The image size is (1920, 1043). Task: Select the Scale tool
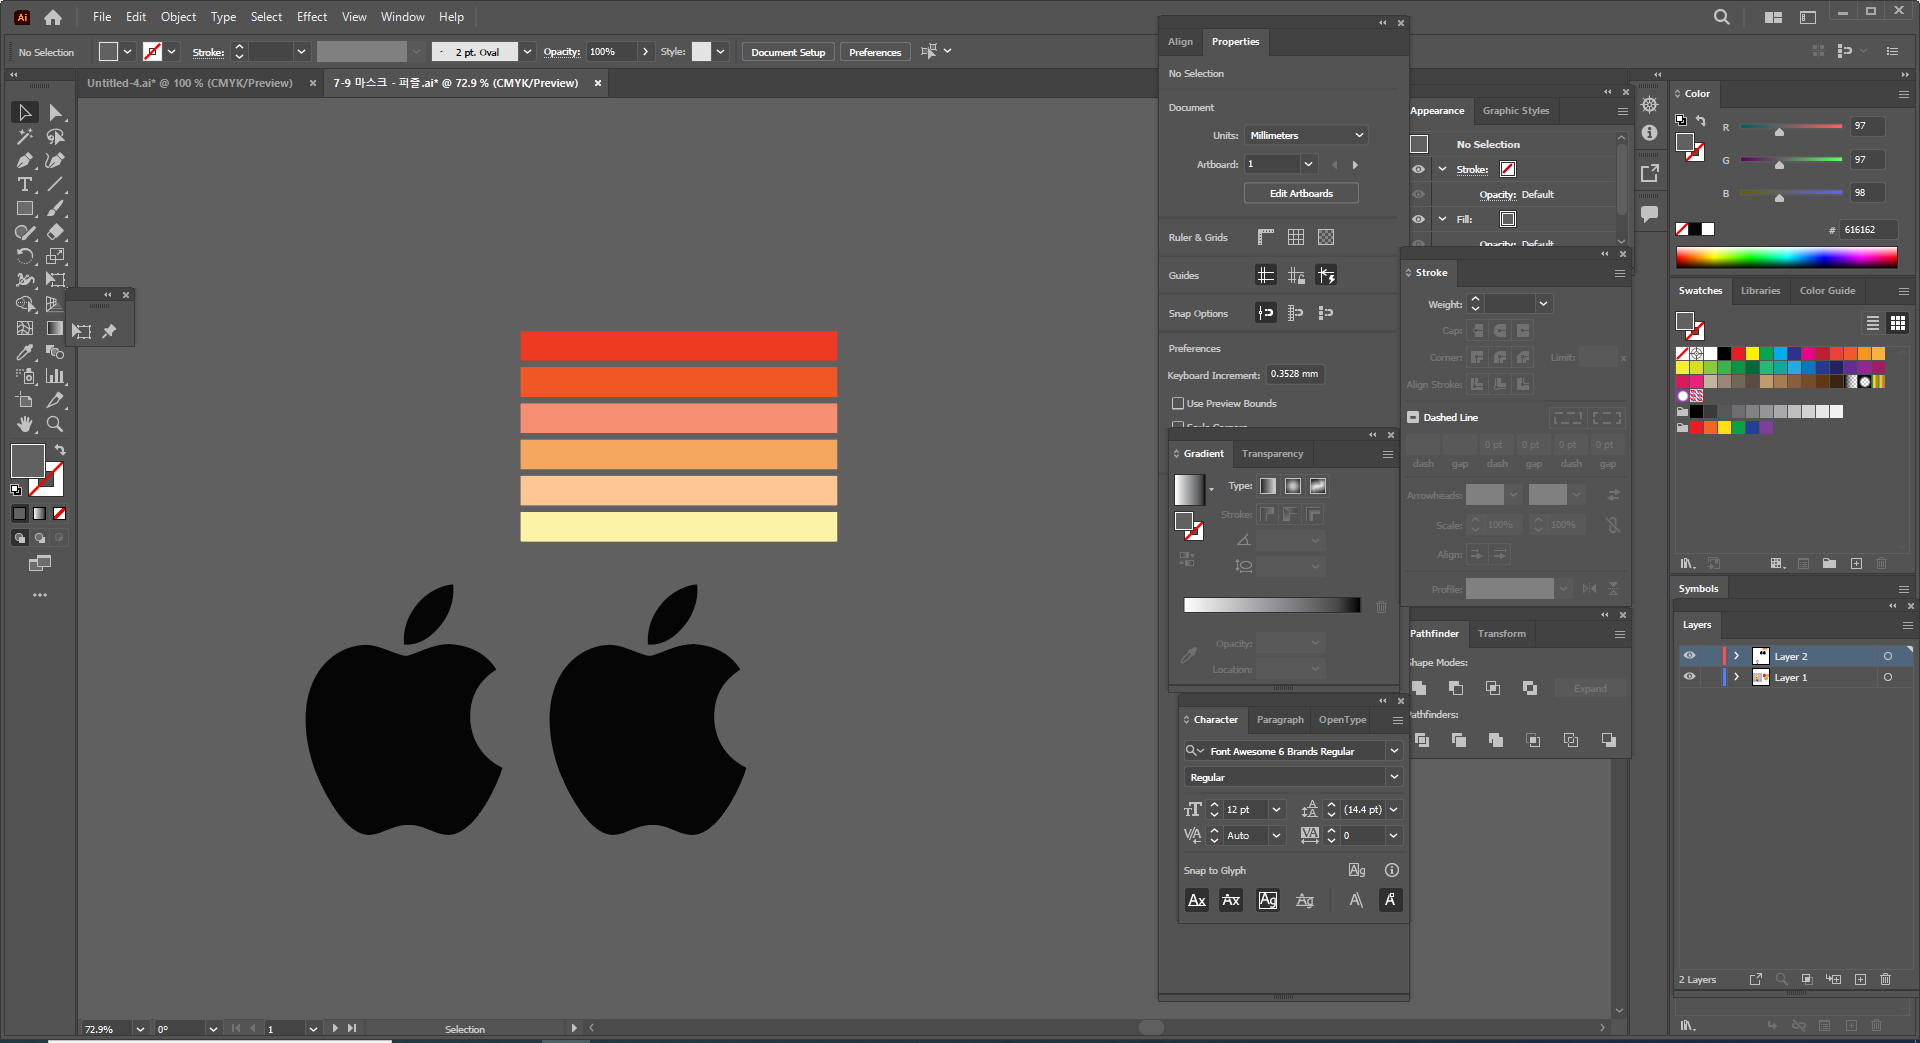tap(56, 257)
